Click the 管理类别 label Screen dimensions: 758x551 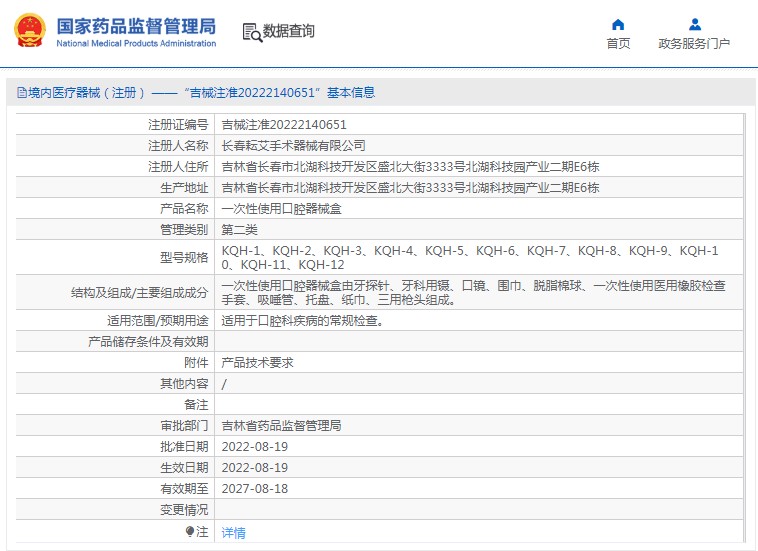point(184,230)
